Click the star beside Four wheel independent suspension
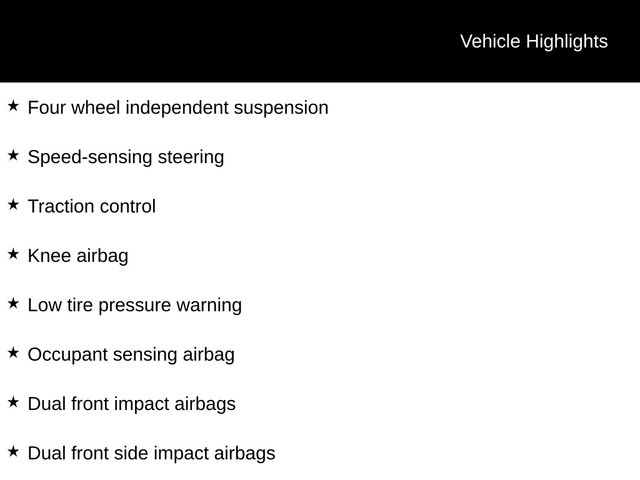Viewport: 640px width, 480px height. coord(13,105)
